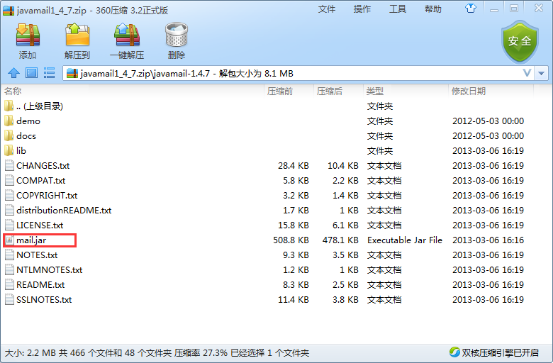This screenshot has width=553, height=363.
Task: Click the 双核压缩引擎 status icon
Action: tap(454, 352)
